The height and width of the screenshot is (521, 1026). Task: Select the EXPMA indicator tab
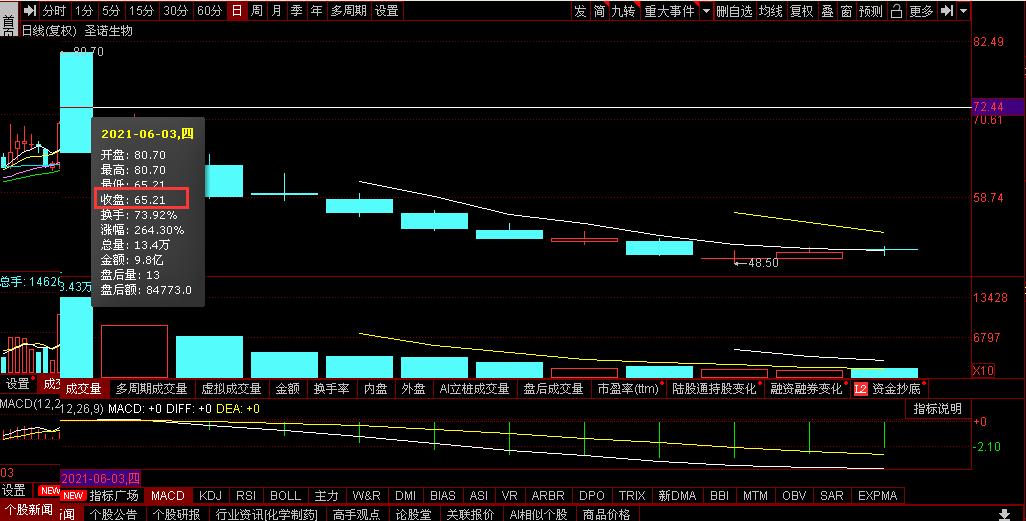[877, 495]
